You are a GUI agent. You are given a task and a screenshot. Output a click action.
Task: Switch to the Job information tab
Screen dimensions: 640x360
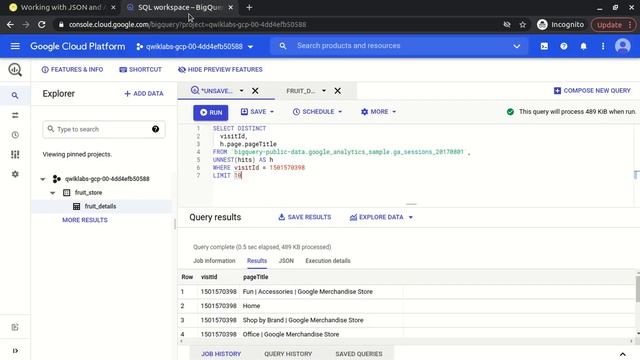214,261
